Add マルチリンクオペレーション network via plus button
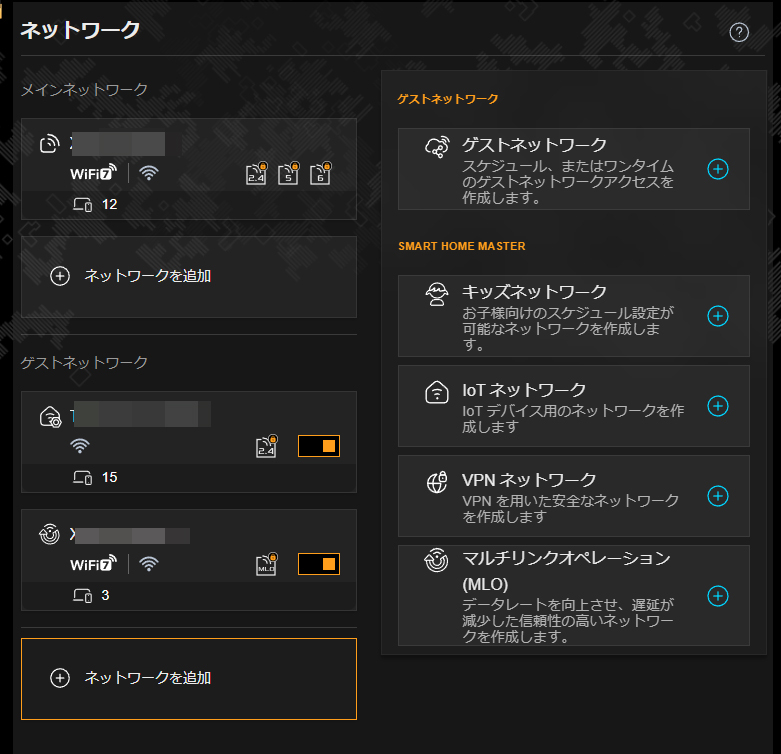The width and height of the screenshot is (781, 754). pyautogui.click(x=717, y=596)
